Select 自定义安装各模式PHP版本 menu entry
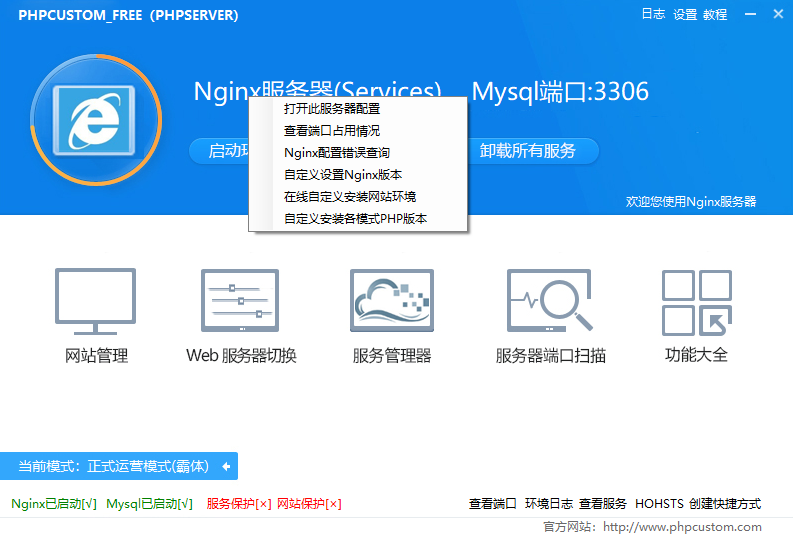The width and height of the screenshot is (793, 539). pos(358,218)
